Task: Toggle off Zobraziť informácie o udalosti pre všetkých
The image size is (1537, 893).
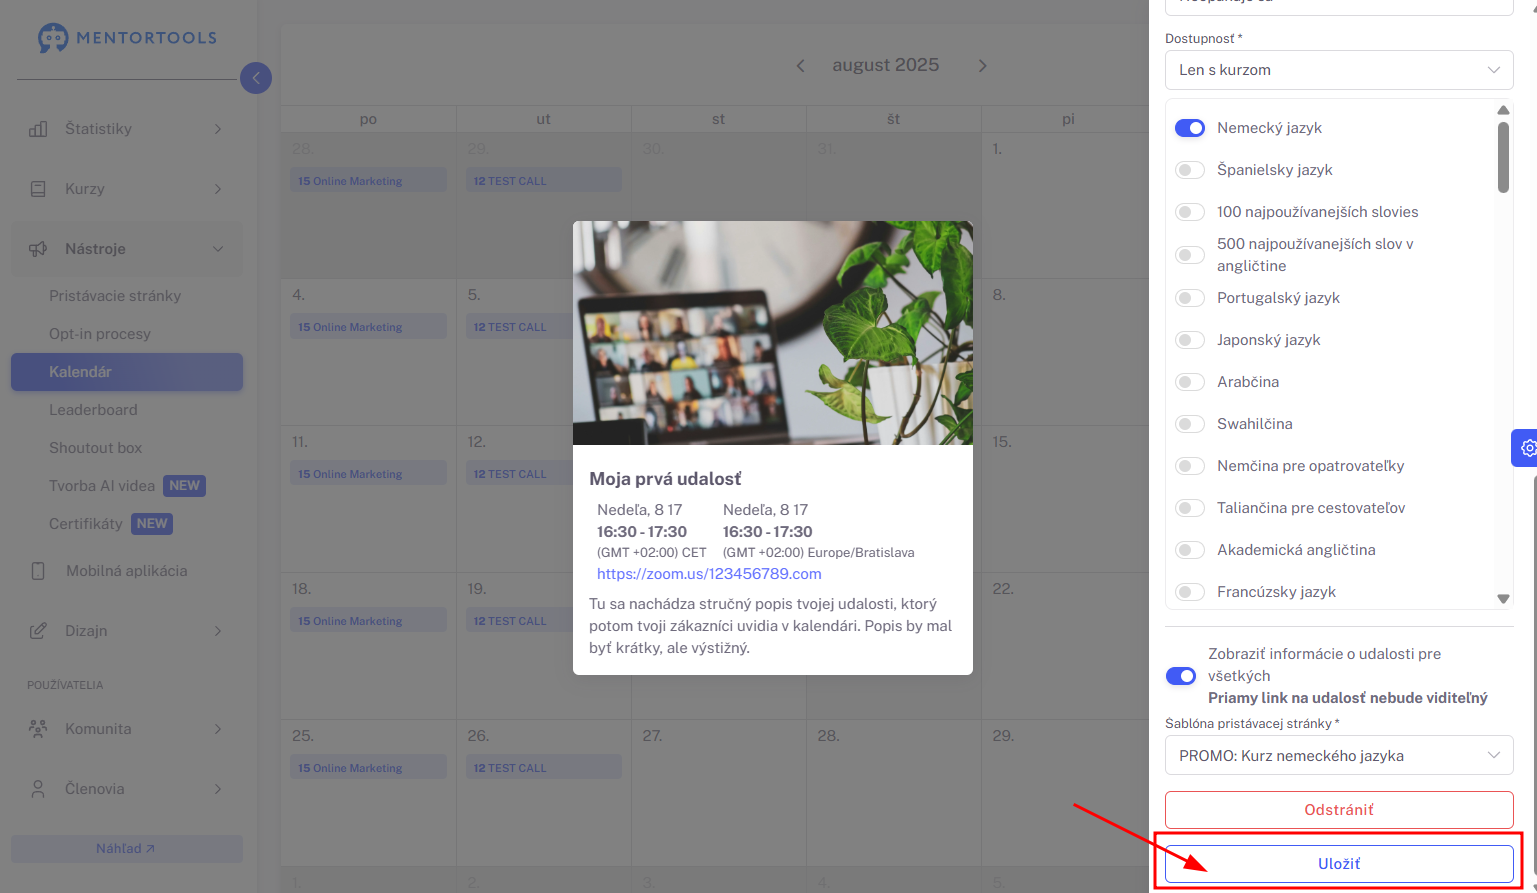Action: point(1181,676)
